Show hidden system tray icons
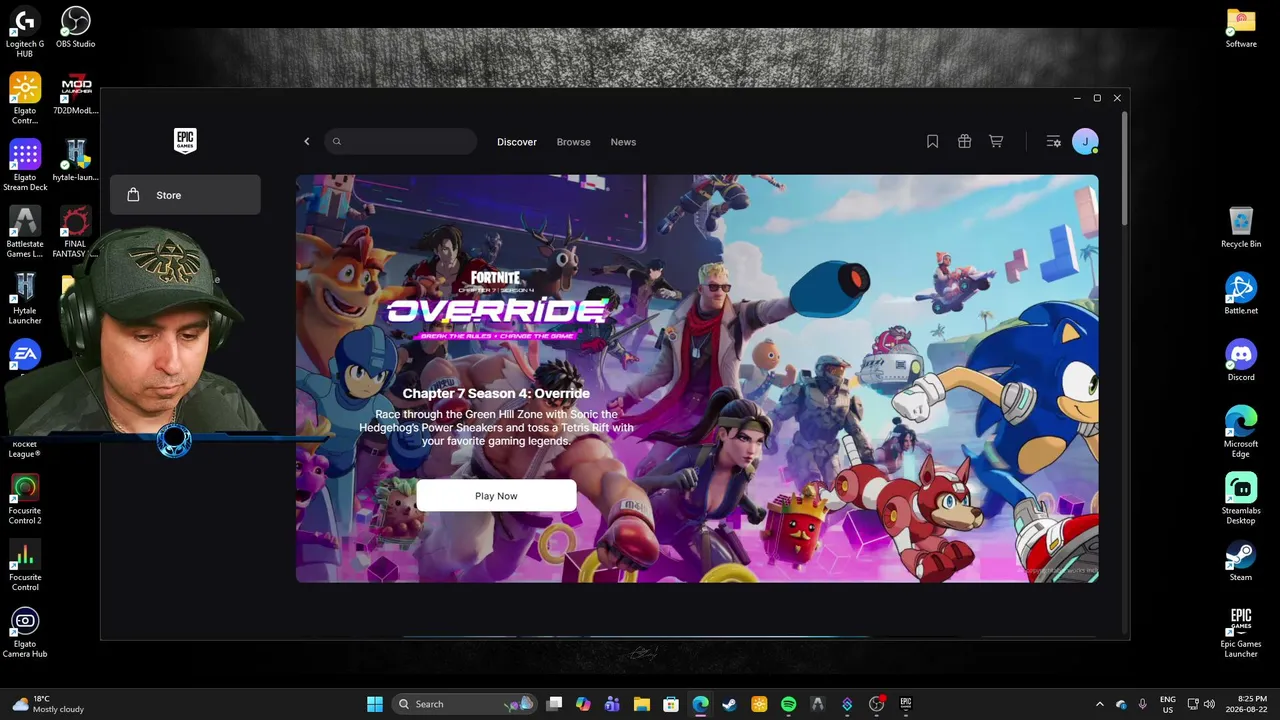 pyautogui.click(x=1100, y=704)
